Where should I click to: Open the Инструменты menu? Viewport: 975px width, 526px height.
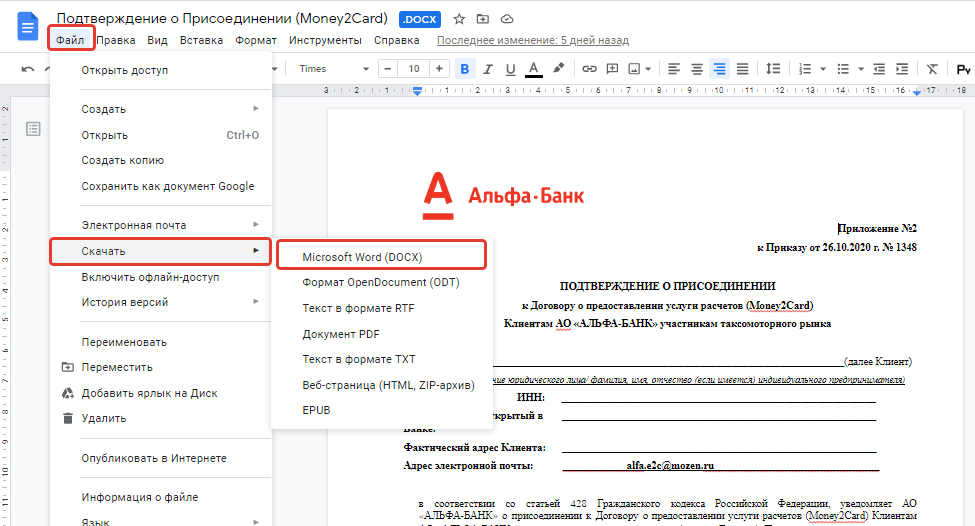(325, 40)
